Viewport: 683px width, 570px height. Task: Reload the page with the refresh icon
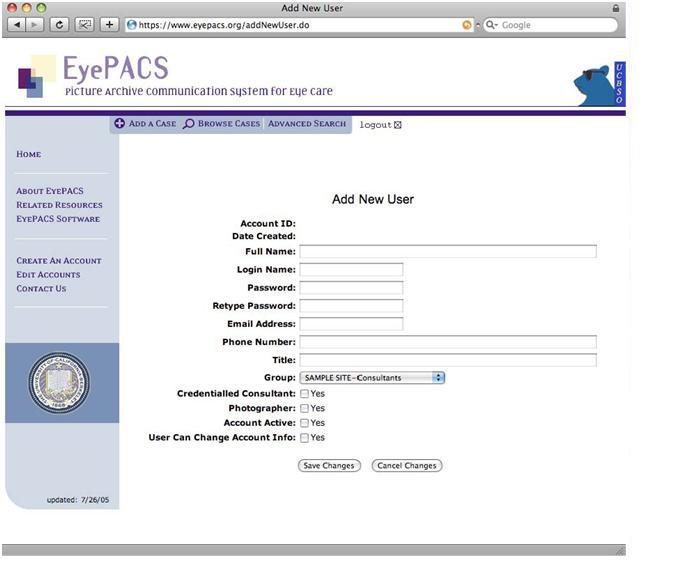[59, 25]
